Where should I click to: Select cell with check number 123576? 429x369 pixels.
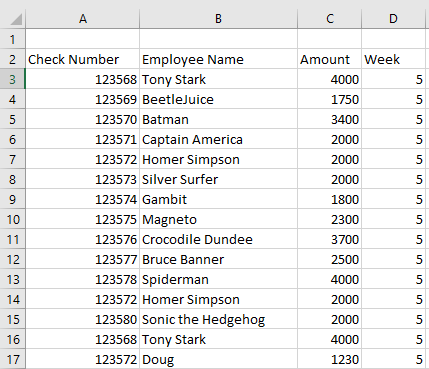83,239
